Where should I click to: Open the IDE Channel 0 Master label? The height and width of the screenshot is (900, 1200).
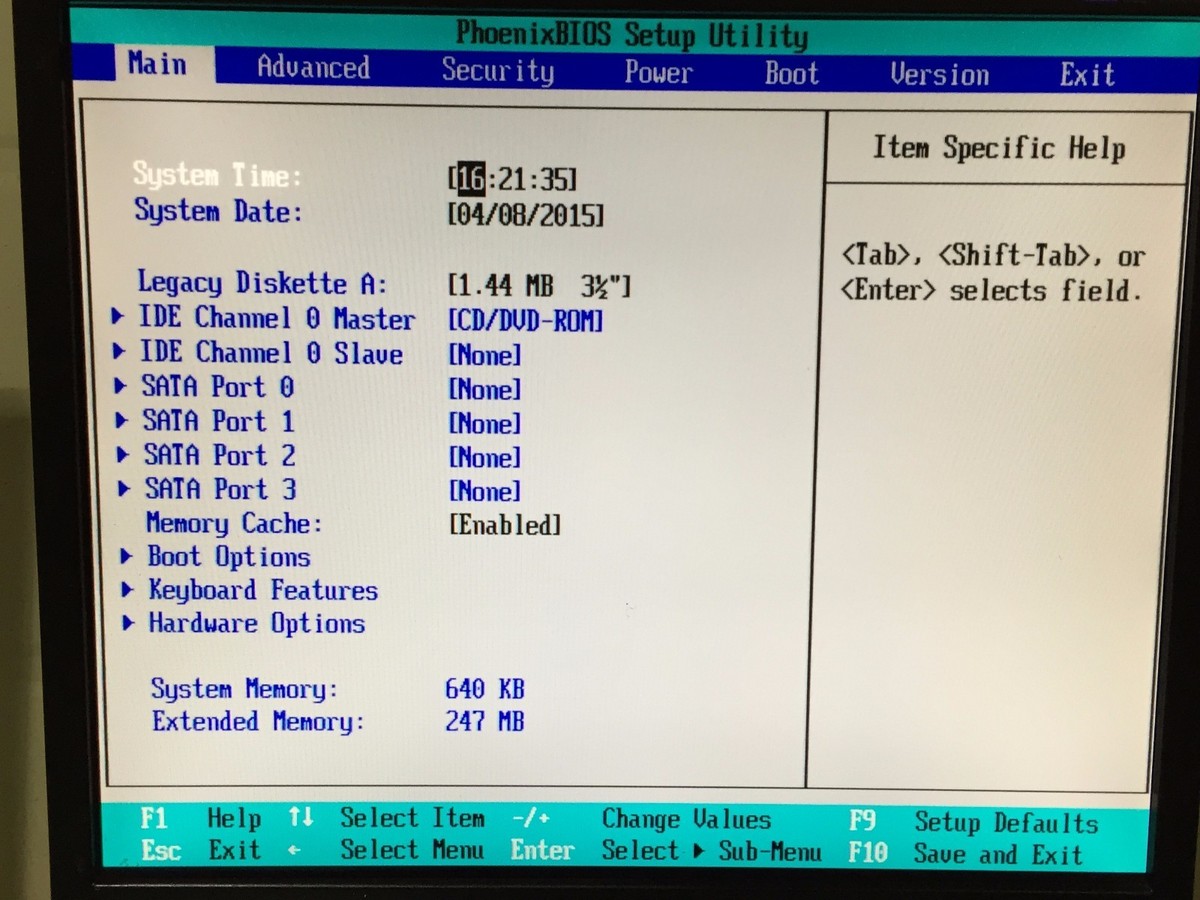pyautogui.click(x=276, y=318)
